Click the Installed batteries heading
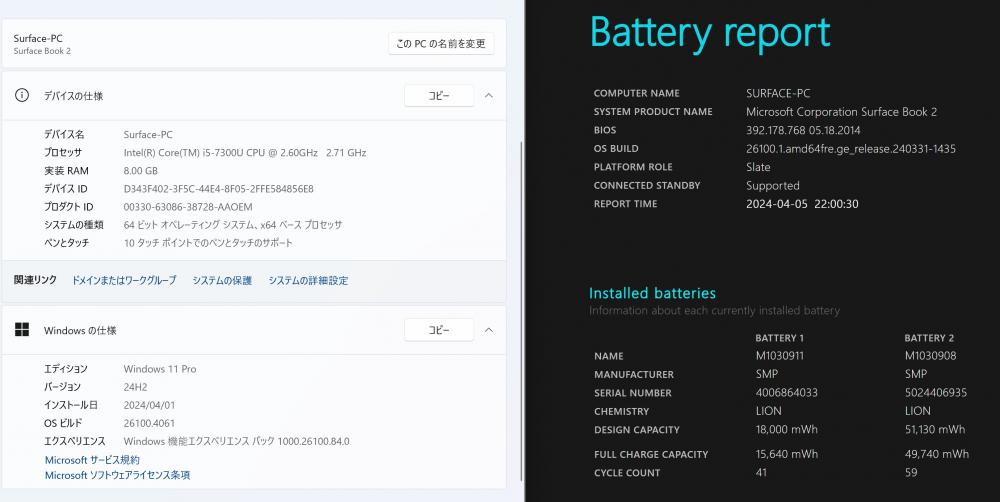This screenshot has width=1000, height=502. point(652,293)
